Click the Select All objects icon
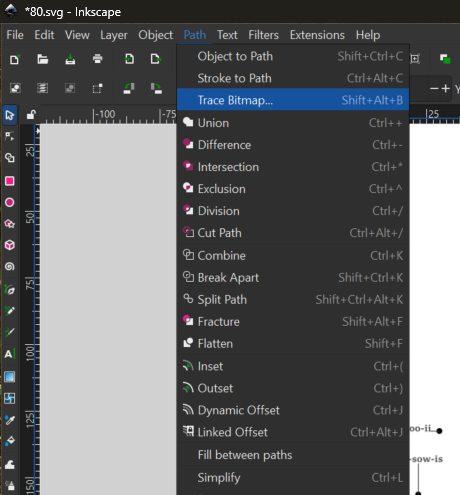 [x=15, y=88]
